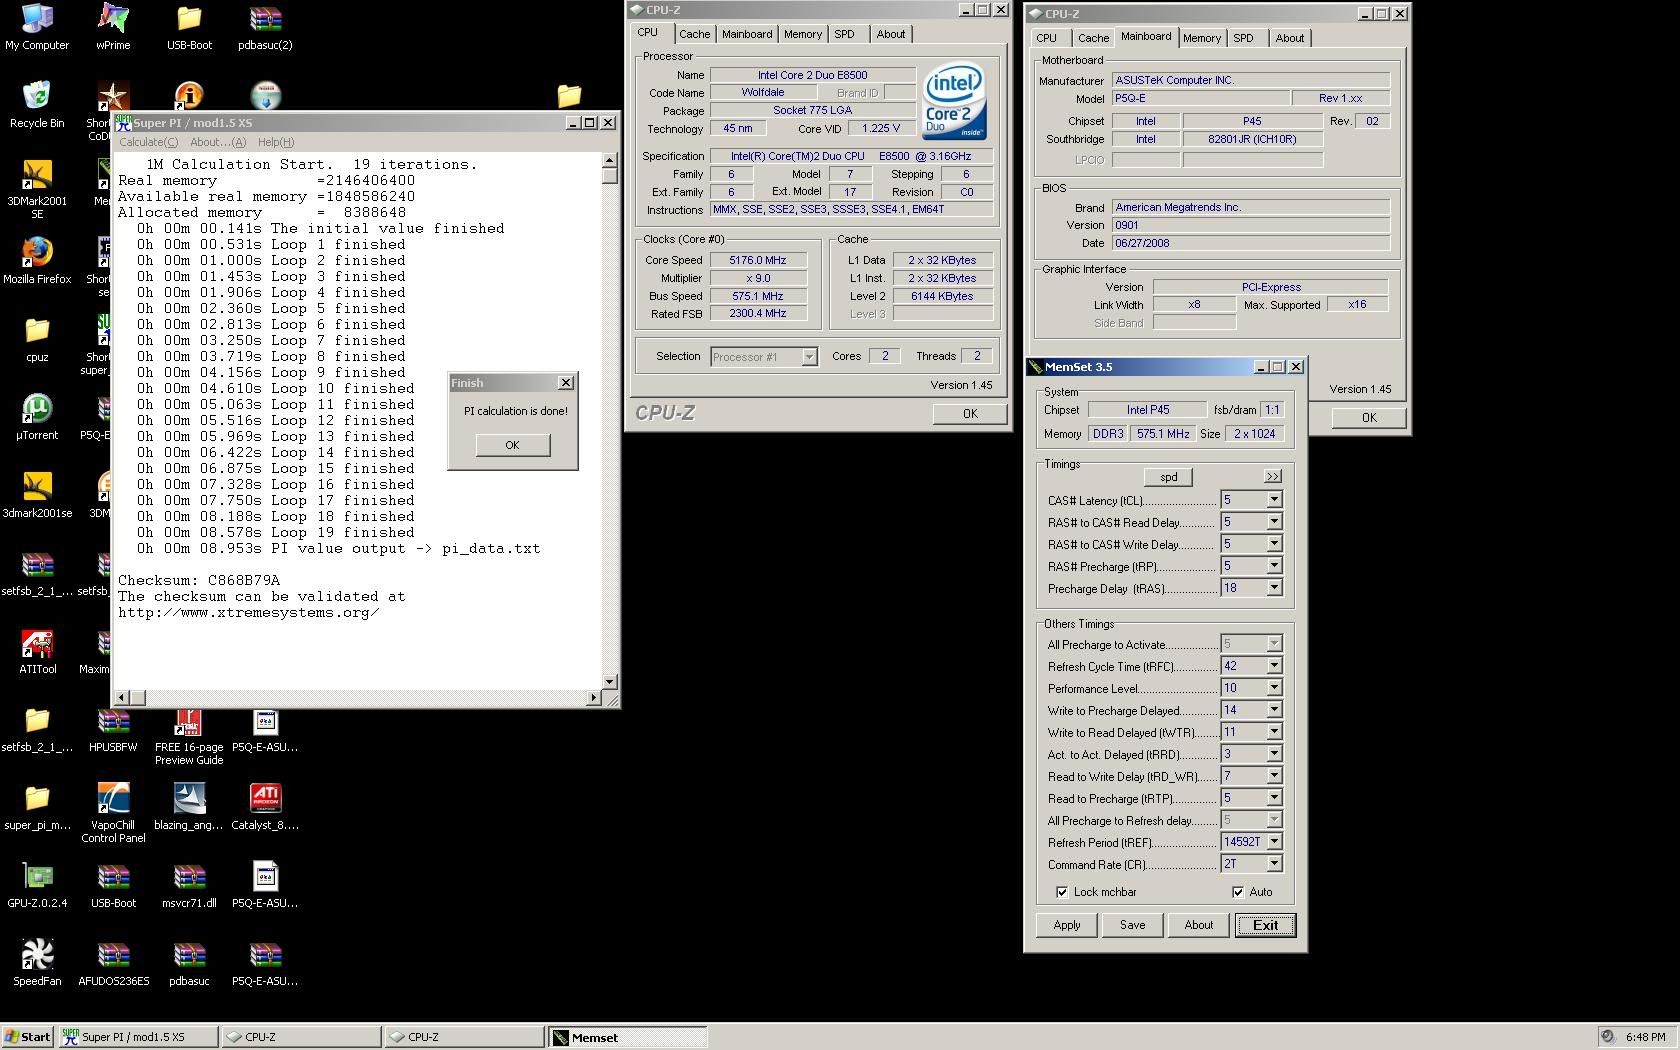1680x1050 pixels.
Task: Open the pdbasuc archive next to AFUDOS236ES
Action: pyautogui.click(x=189, y=963)
